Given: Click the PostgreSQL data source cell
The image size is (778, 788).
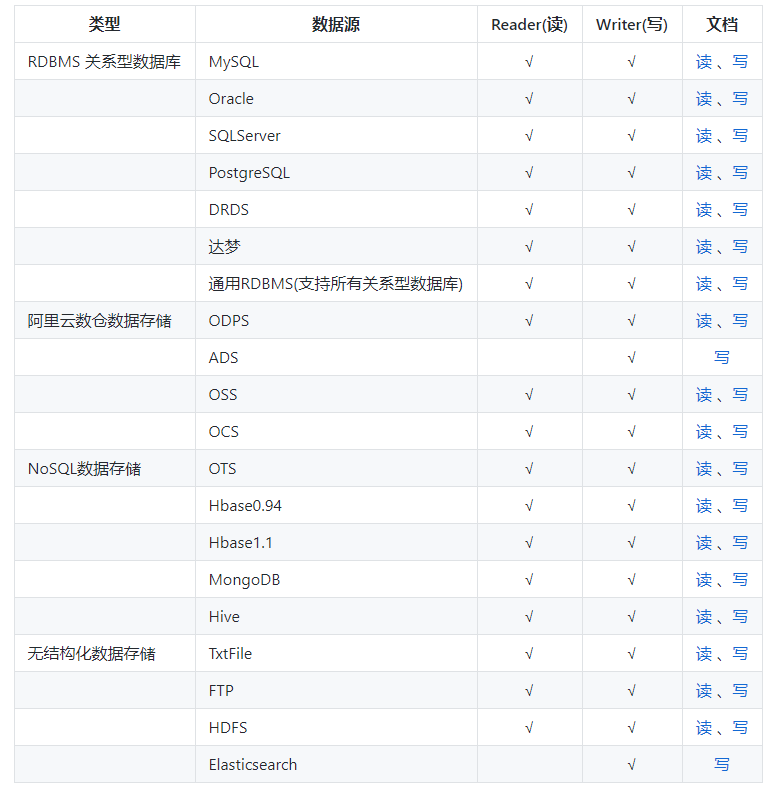Looking at the screenshot, I should click(x=336, y=173).
